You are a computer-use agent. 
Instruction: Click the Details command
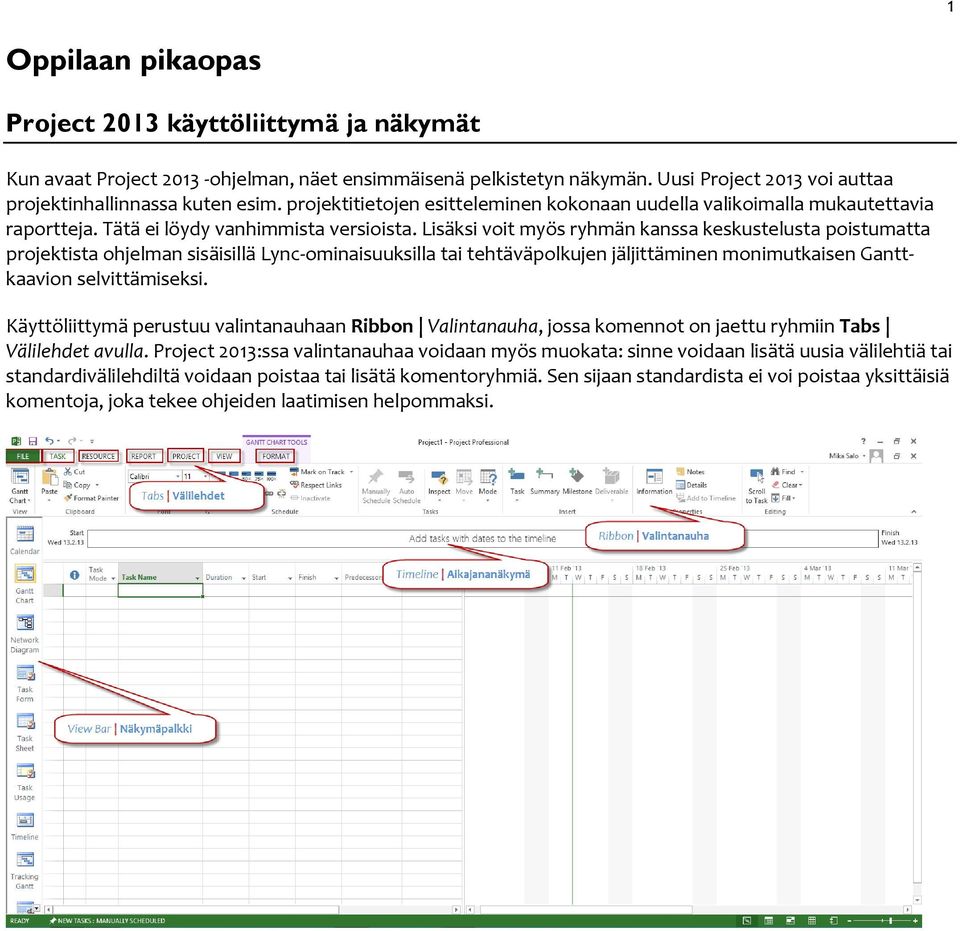click(692, 485)
